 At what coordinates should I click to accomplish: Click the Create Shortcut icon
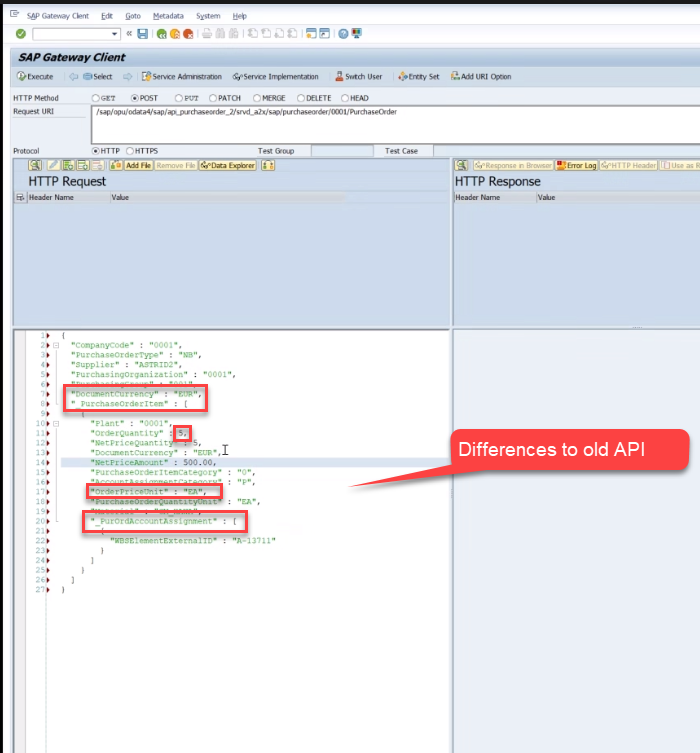coord(325,34)
